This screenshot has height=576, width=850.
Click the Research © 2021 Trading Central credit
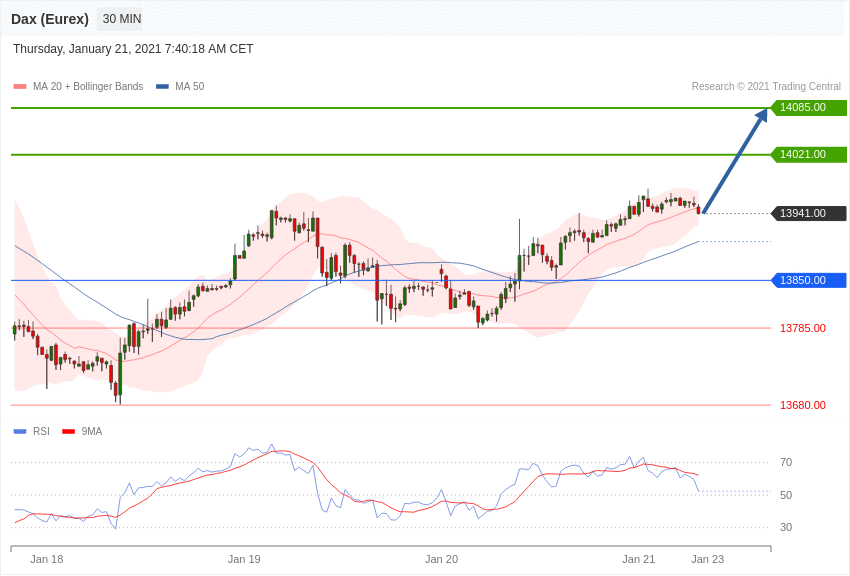point(766,87)
